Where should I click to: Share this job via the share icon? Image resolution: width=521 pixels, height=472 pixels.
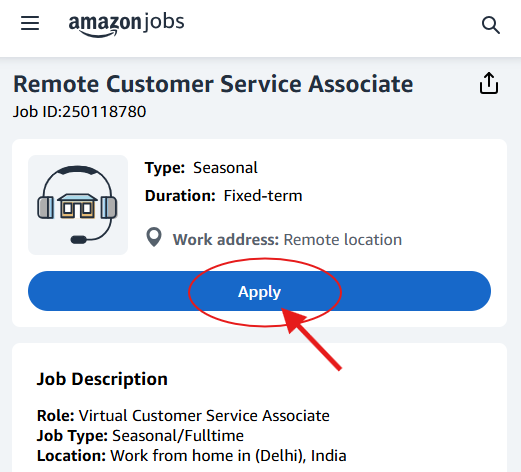click(489, 83)
